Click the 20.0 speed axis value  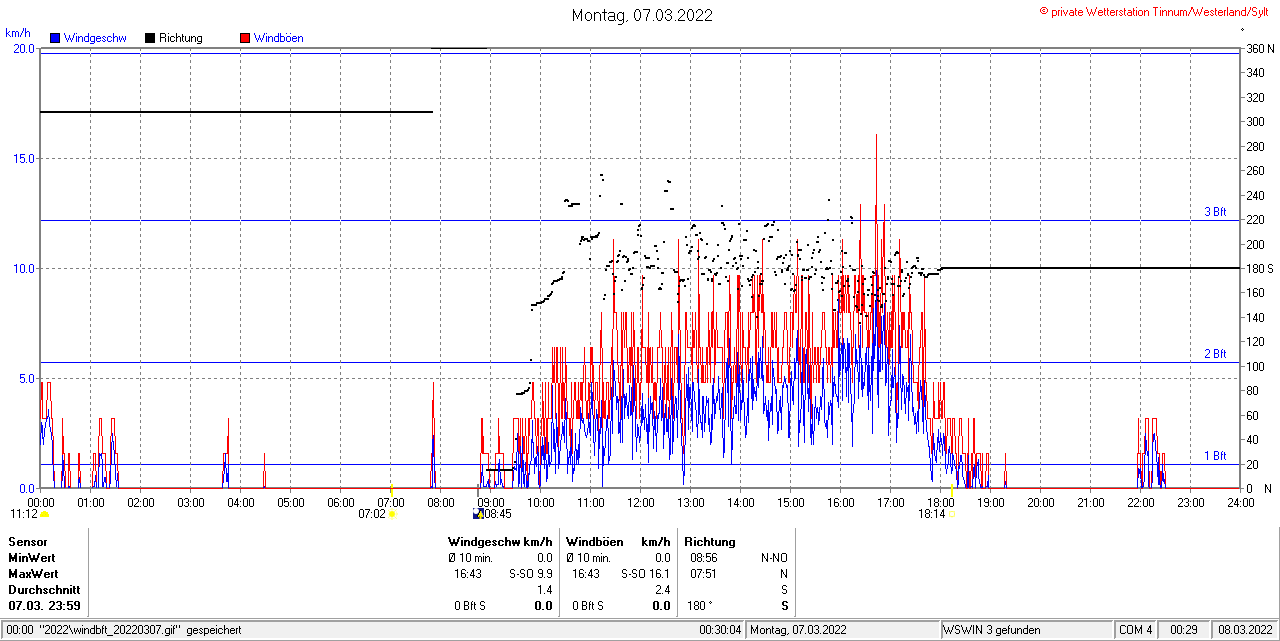click(x=23, y=48)
